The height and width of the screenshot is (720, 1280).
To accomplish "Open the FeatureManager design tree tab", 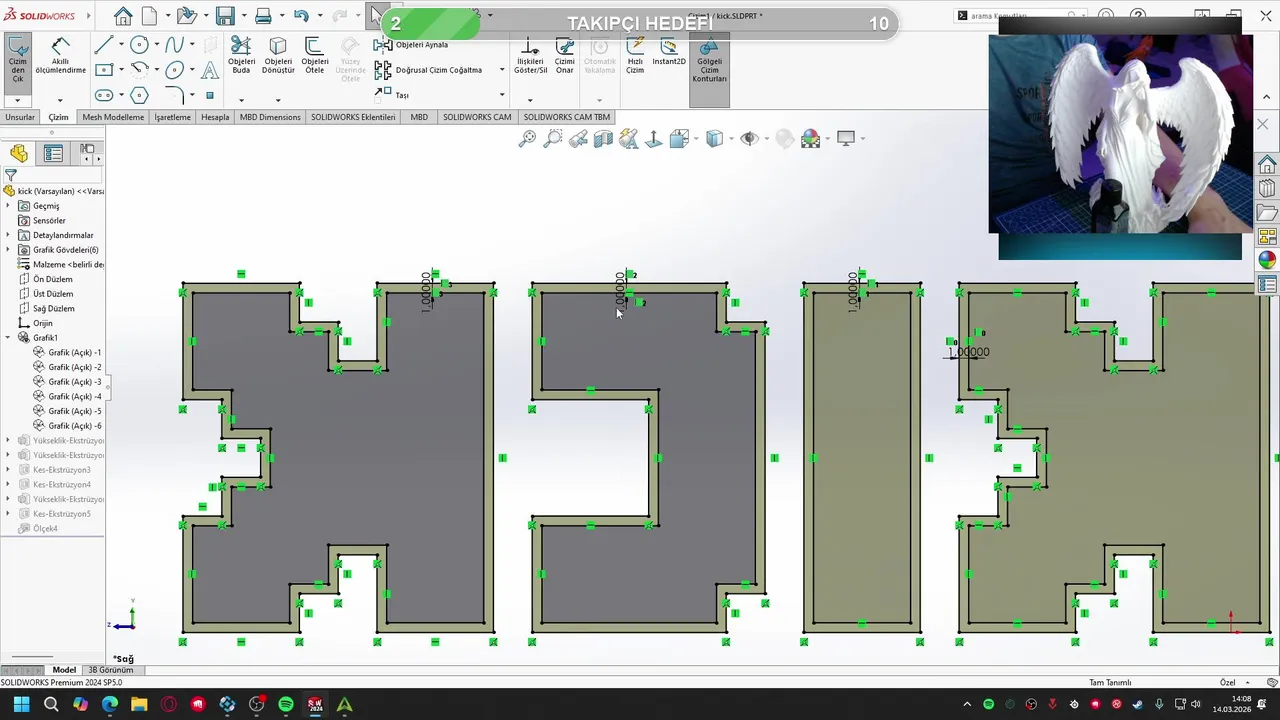I will pyautogui.click(x=19, y=153).
